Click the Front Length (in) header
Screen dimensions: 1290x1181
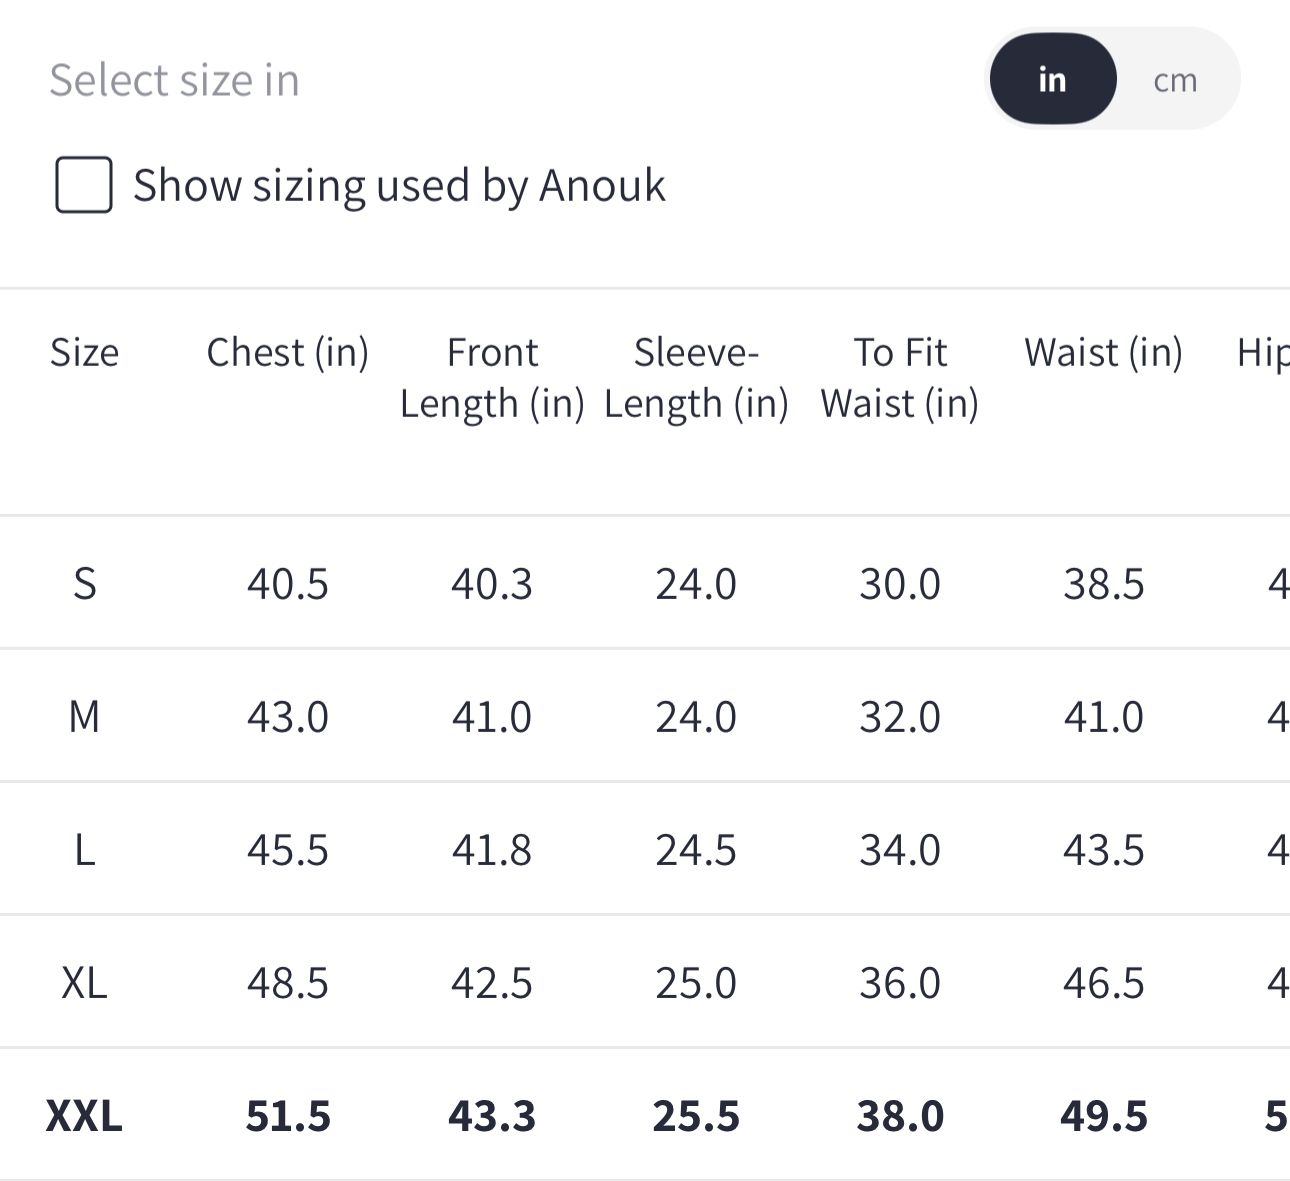coord(492,378)
